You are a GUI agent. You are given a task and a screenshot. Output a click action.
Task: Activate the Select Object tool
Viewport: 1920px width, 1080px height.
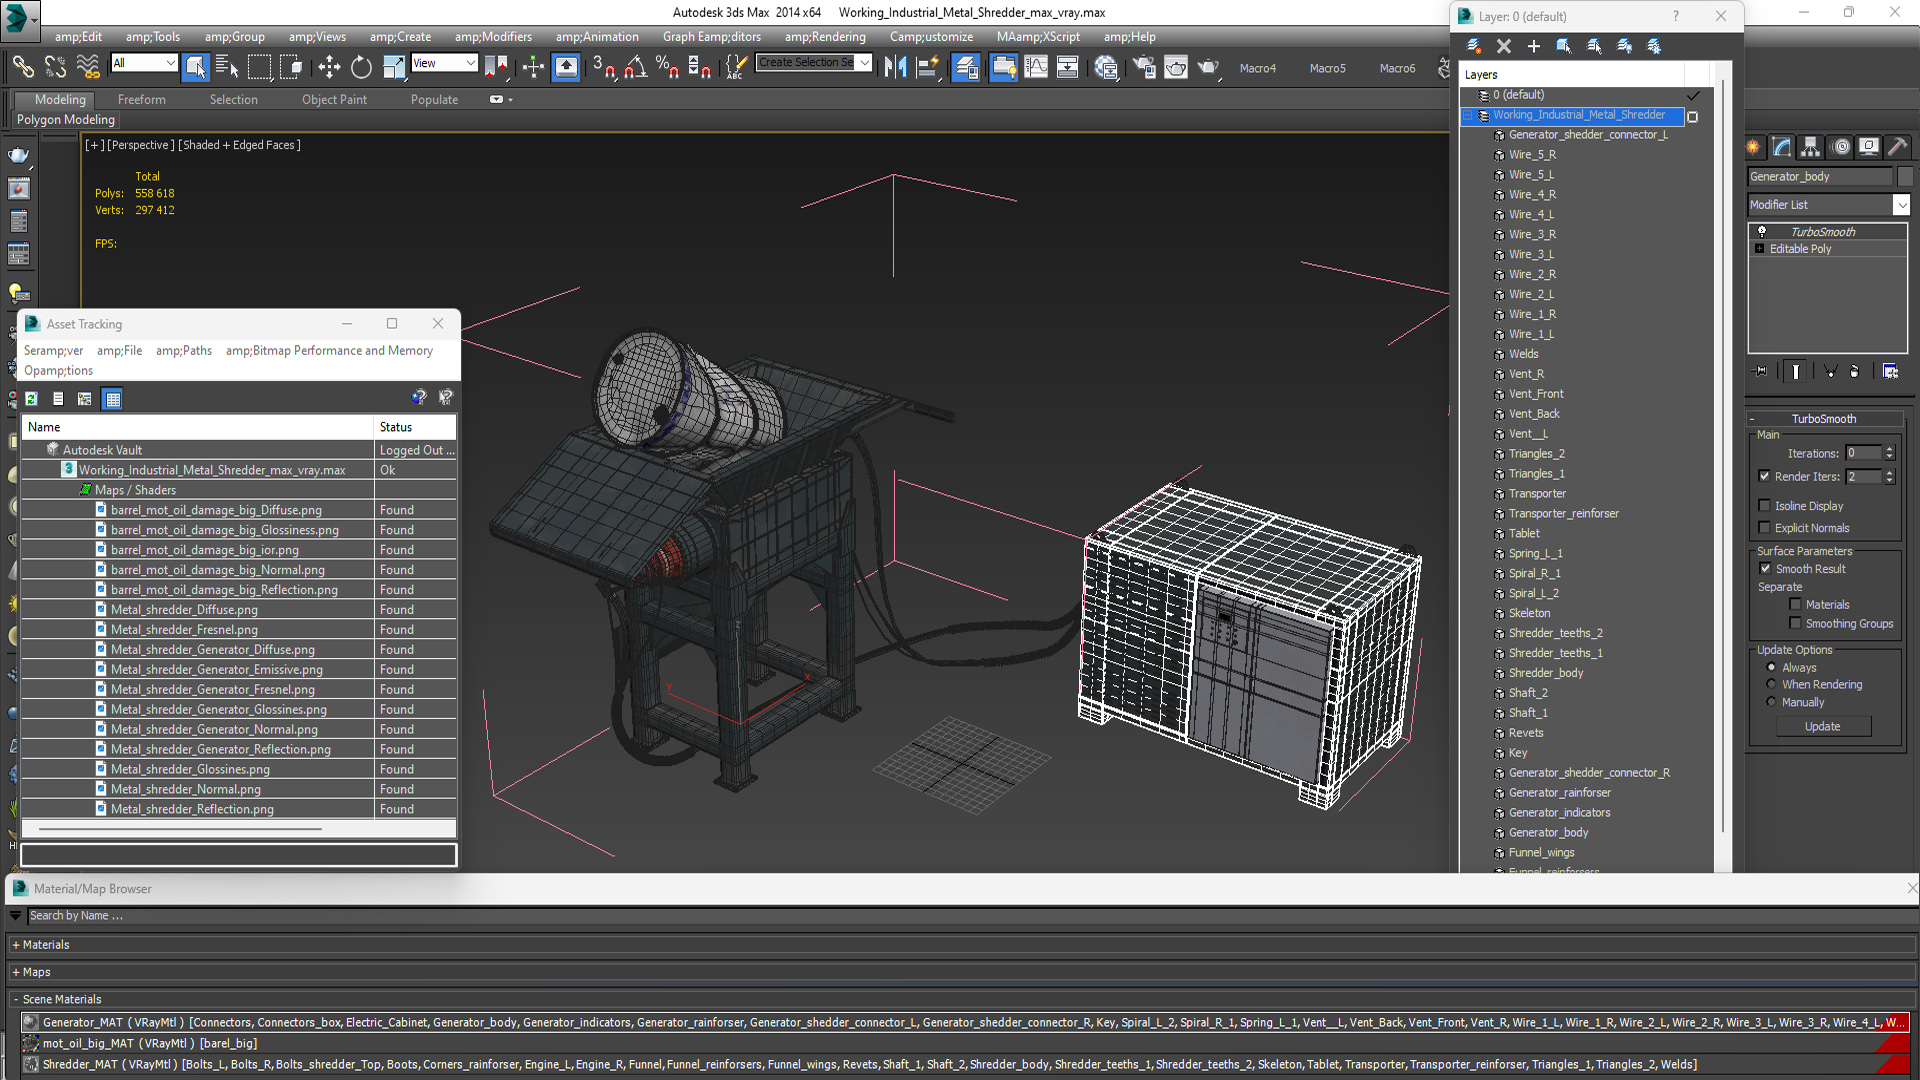[196, 67]
